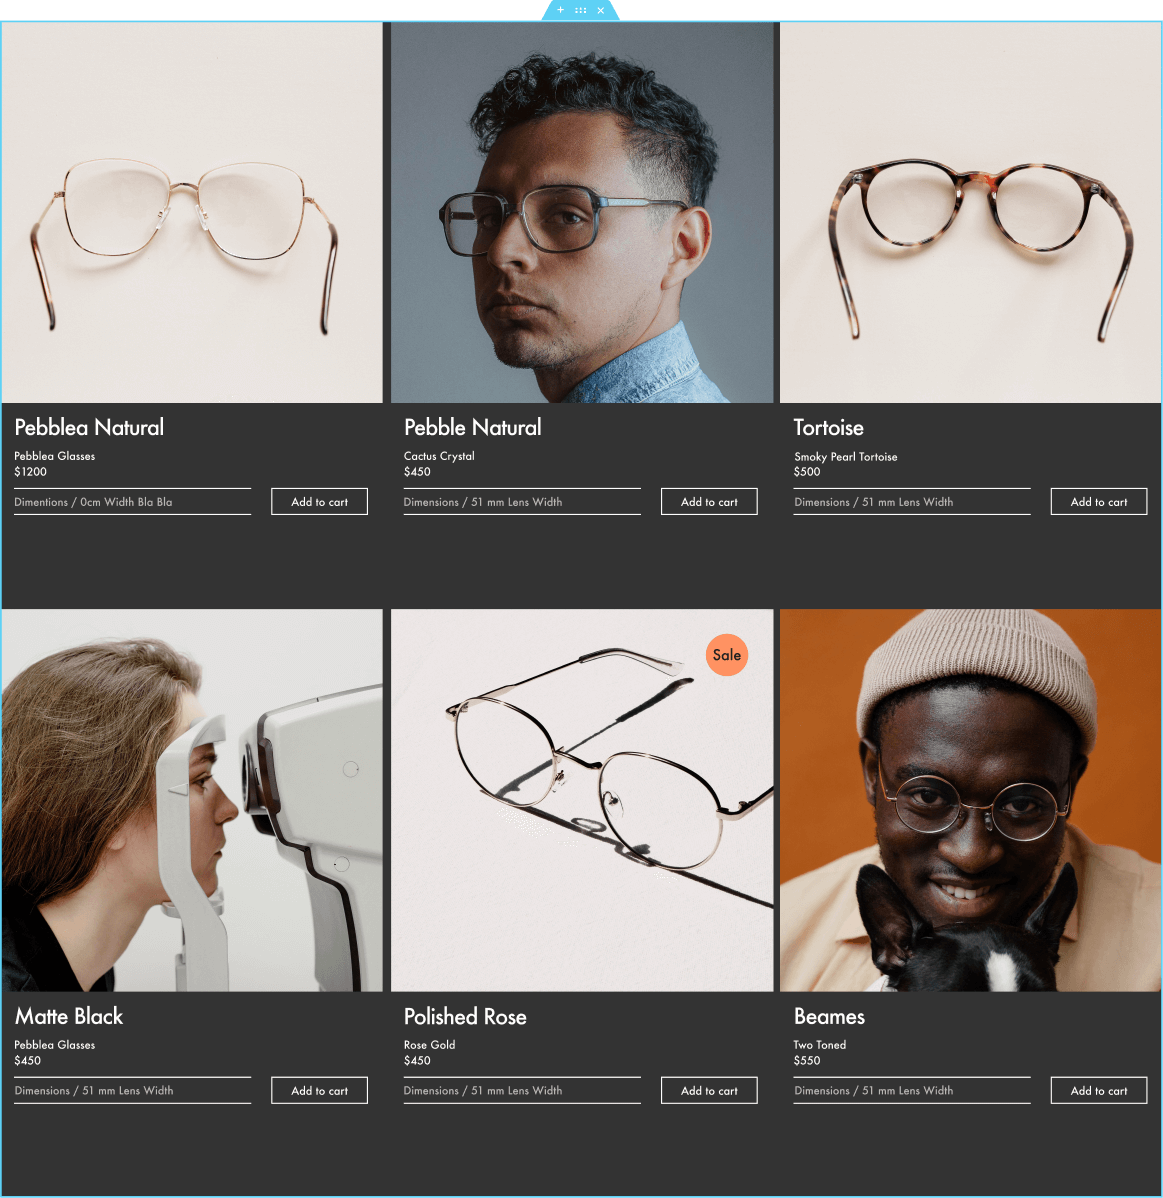The height and width of the screenshot is (1198, 1163).
Task: Open the Tortoise glasses product image
Action: 970,213
